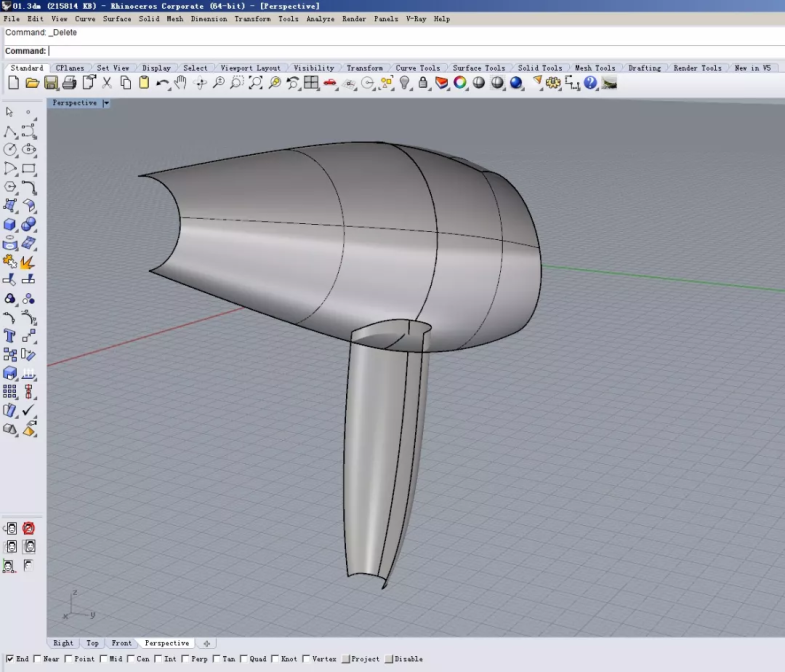The height and width of the screenshot is (672, 785).
Task: Click the Save file icon
Action: [51, 83]
